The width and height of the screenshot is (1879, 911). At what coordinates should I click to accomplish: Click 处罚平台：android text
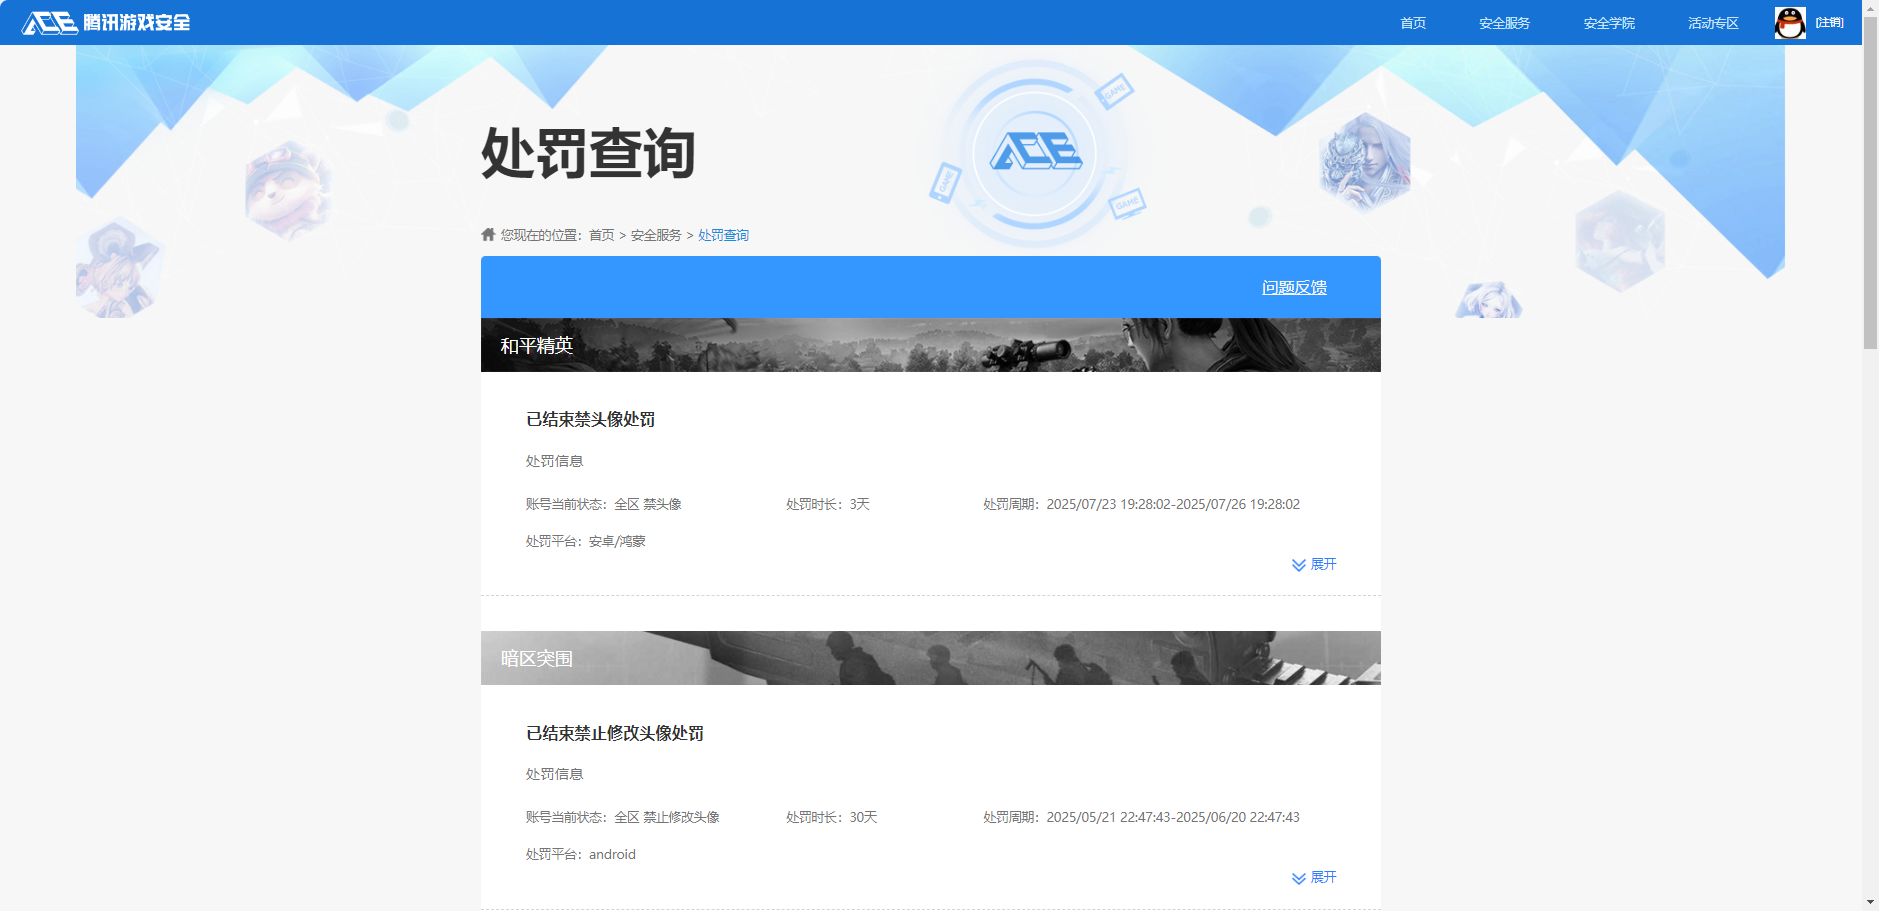(581, 854)
